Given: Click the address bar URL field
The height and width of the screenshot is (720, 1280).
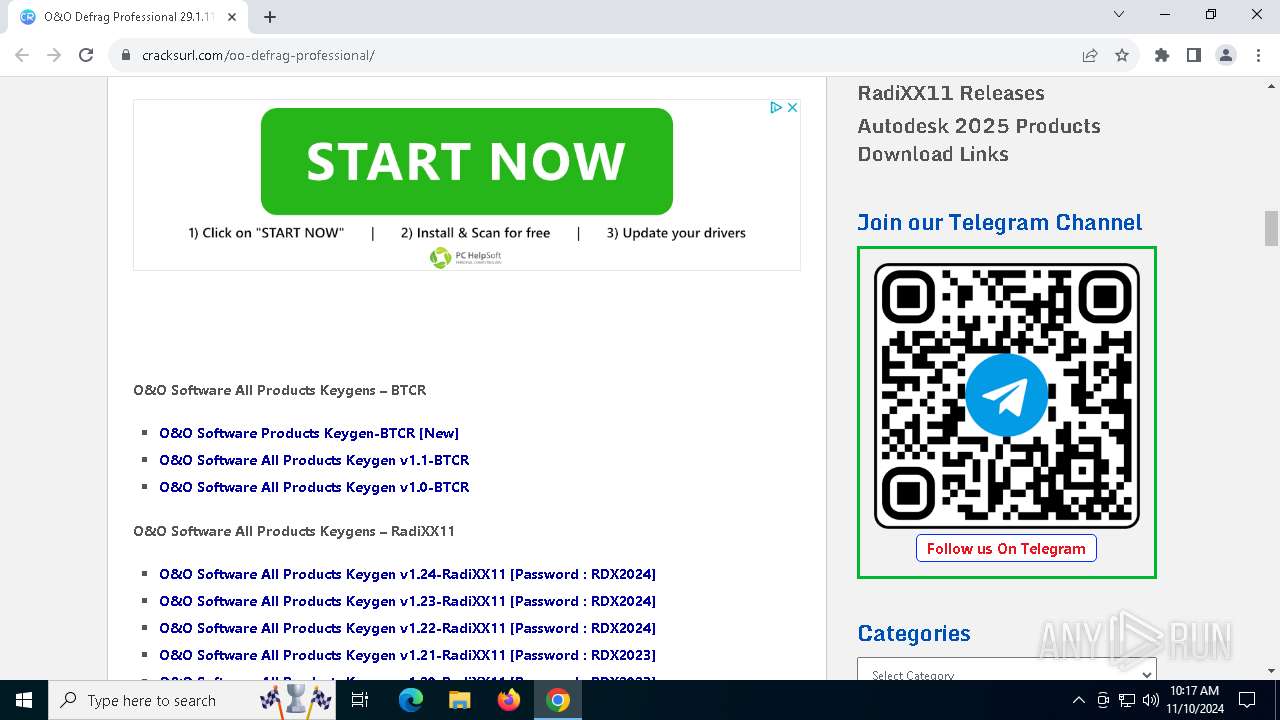Looking at the screenshot, I should tap(600, 55).
